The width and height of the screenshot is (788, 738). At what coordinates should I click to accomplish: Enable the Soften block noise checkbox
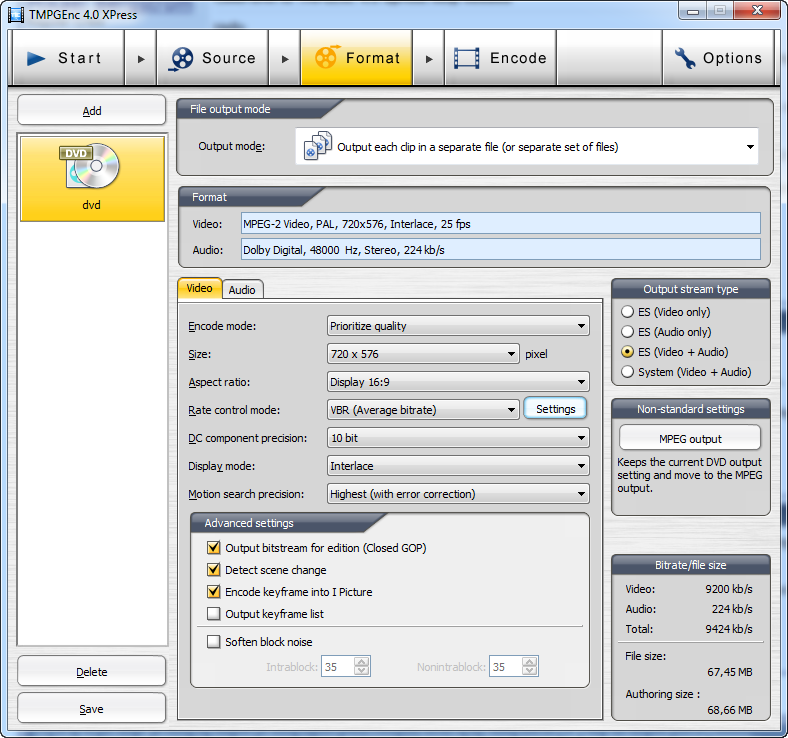click(x=213, y=642)
